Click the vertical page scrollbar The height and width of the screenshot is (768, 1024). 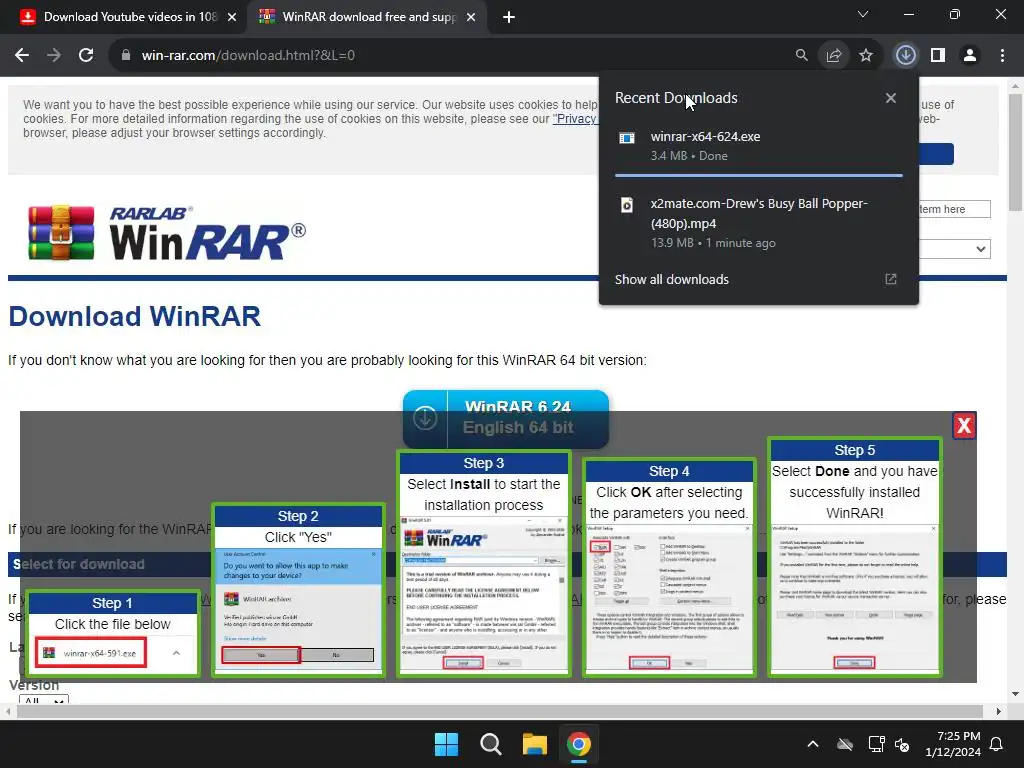pos(1015,152)
